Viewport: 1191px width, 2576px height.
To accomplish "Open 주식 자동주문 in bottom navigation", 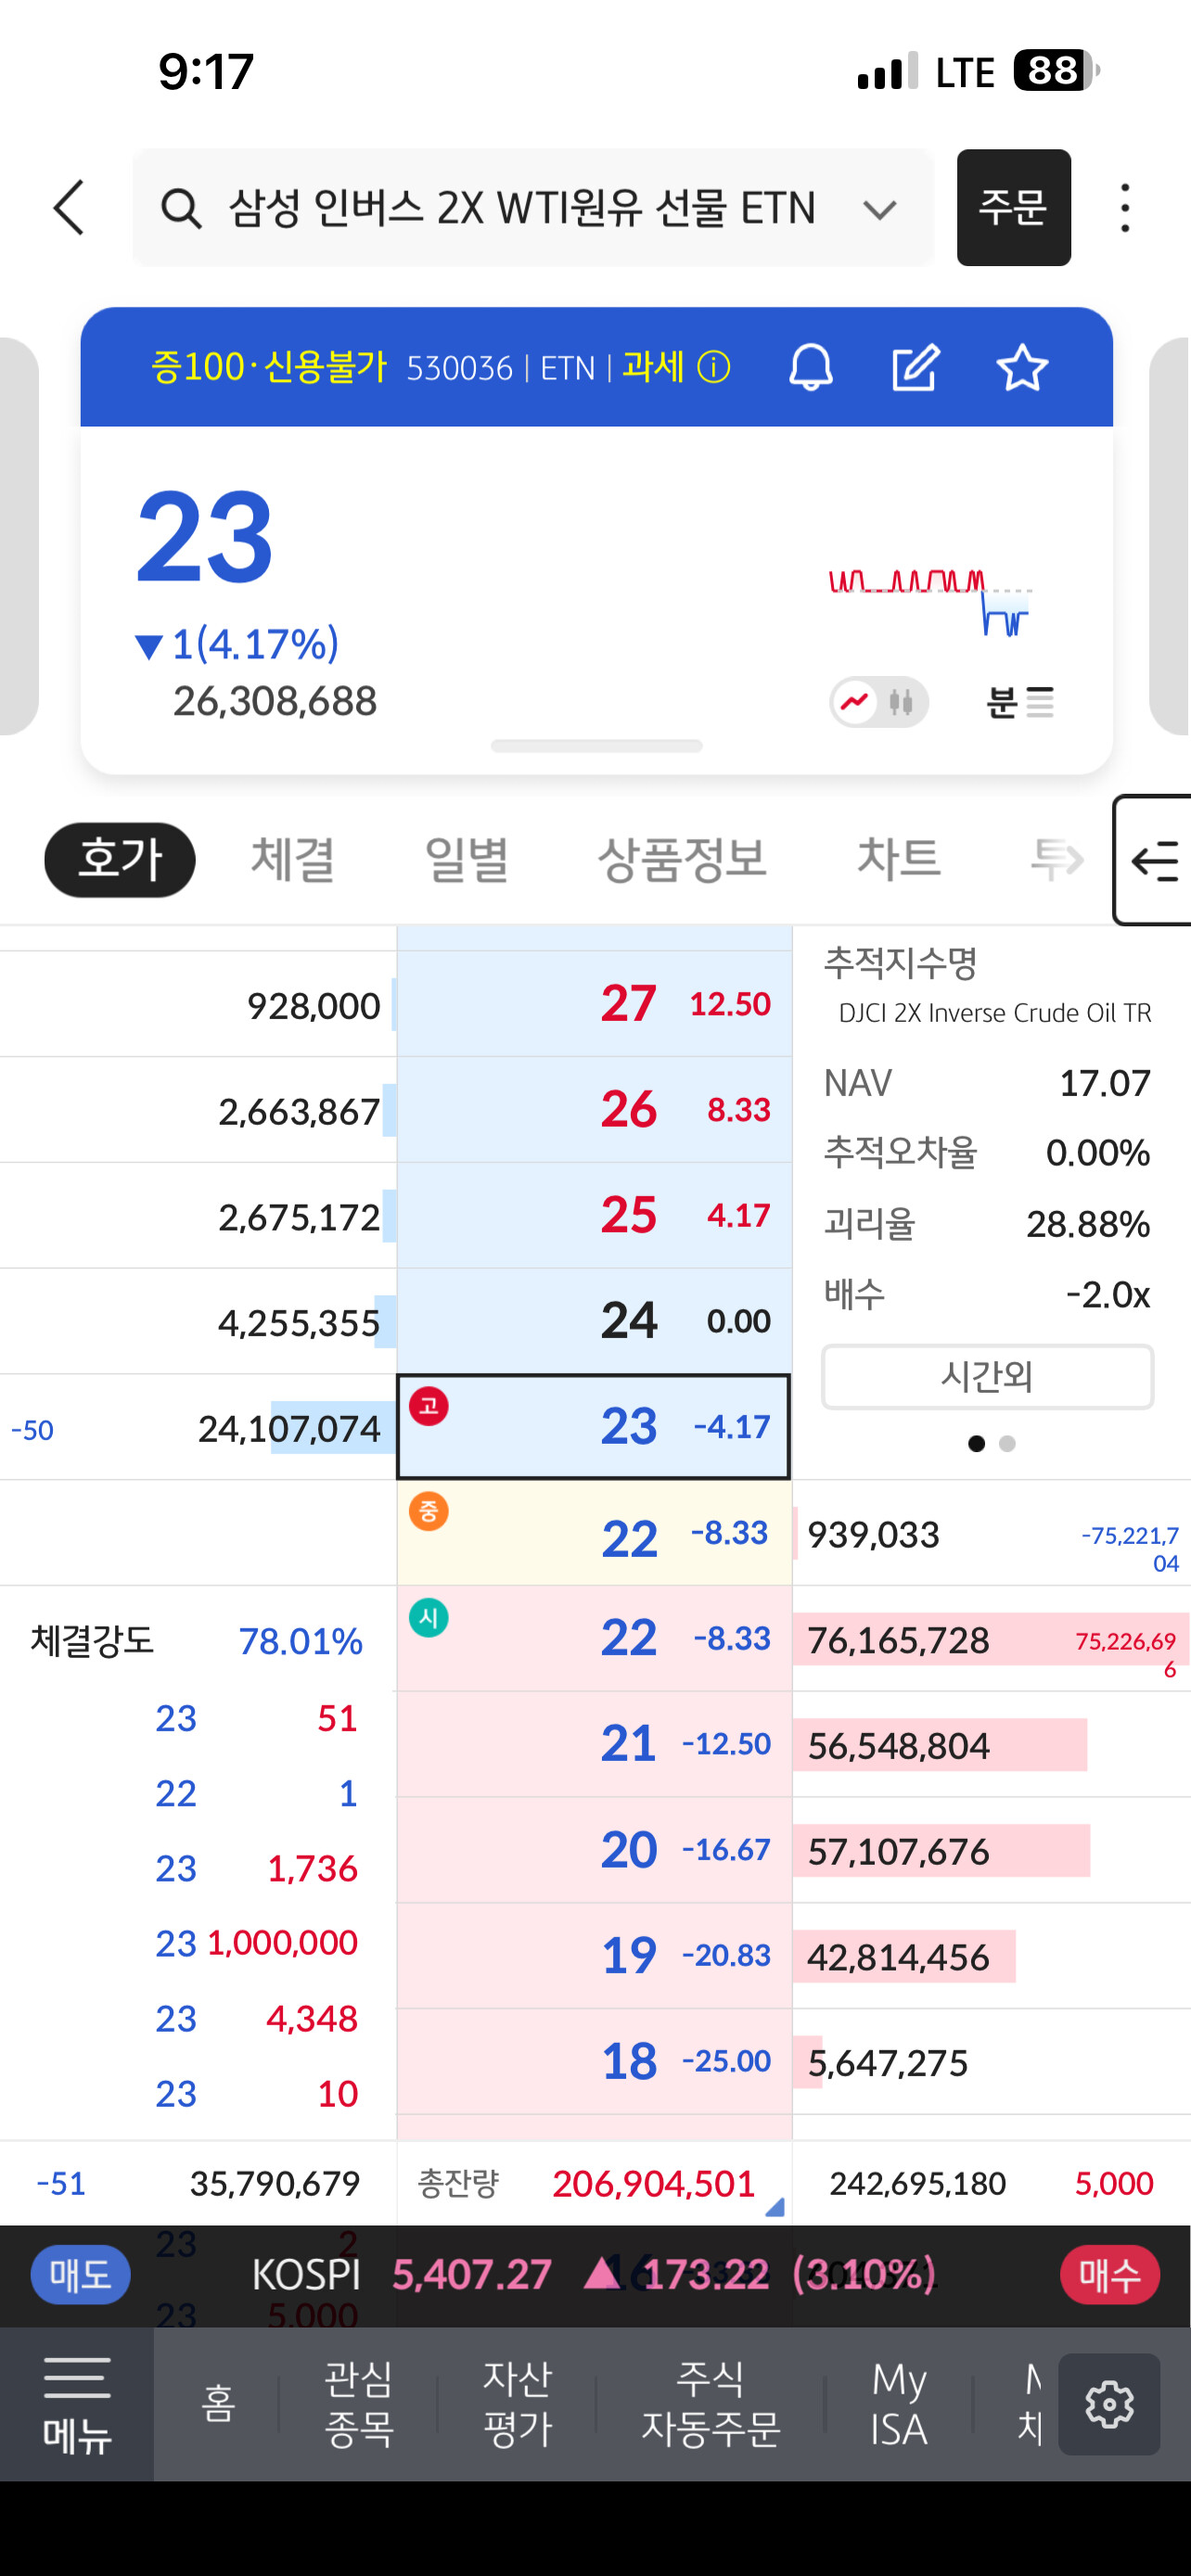I will 711,2404.
